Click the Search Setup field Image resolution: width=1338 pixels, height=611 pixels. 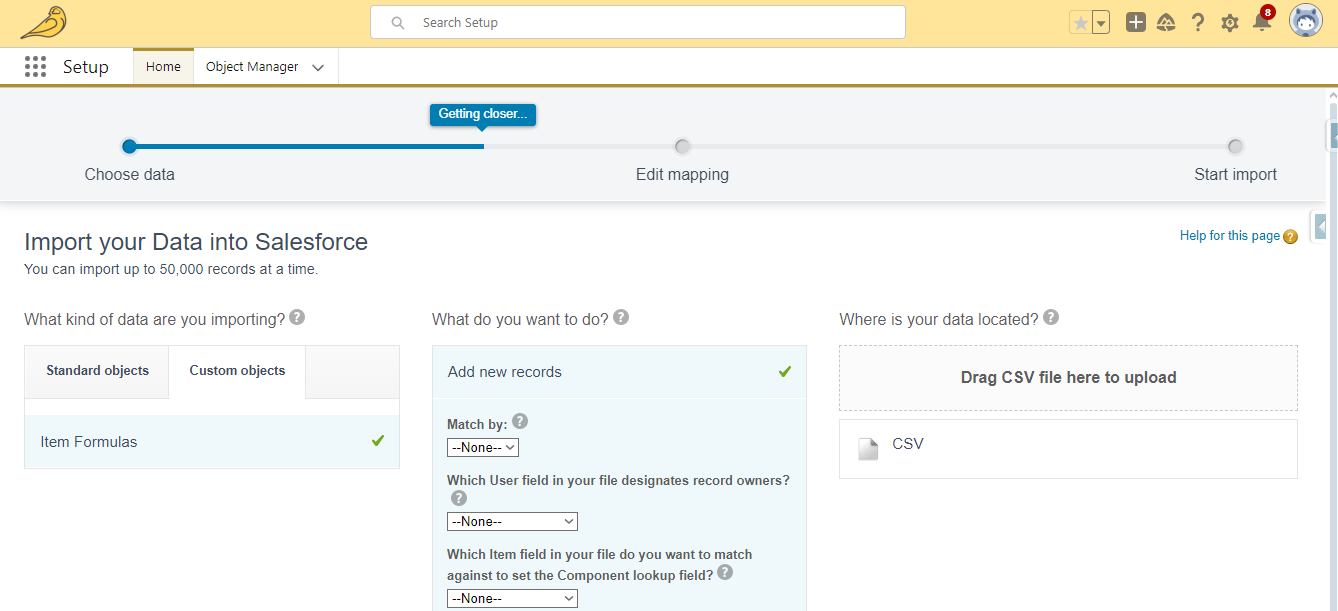(638, 22)
